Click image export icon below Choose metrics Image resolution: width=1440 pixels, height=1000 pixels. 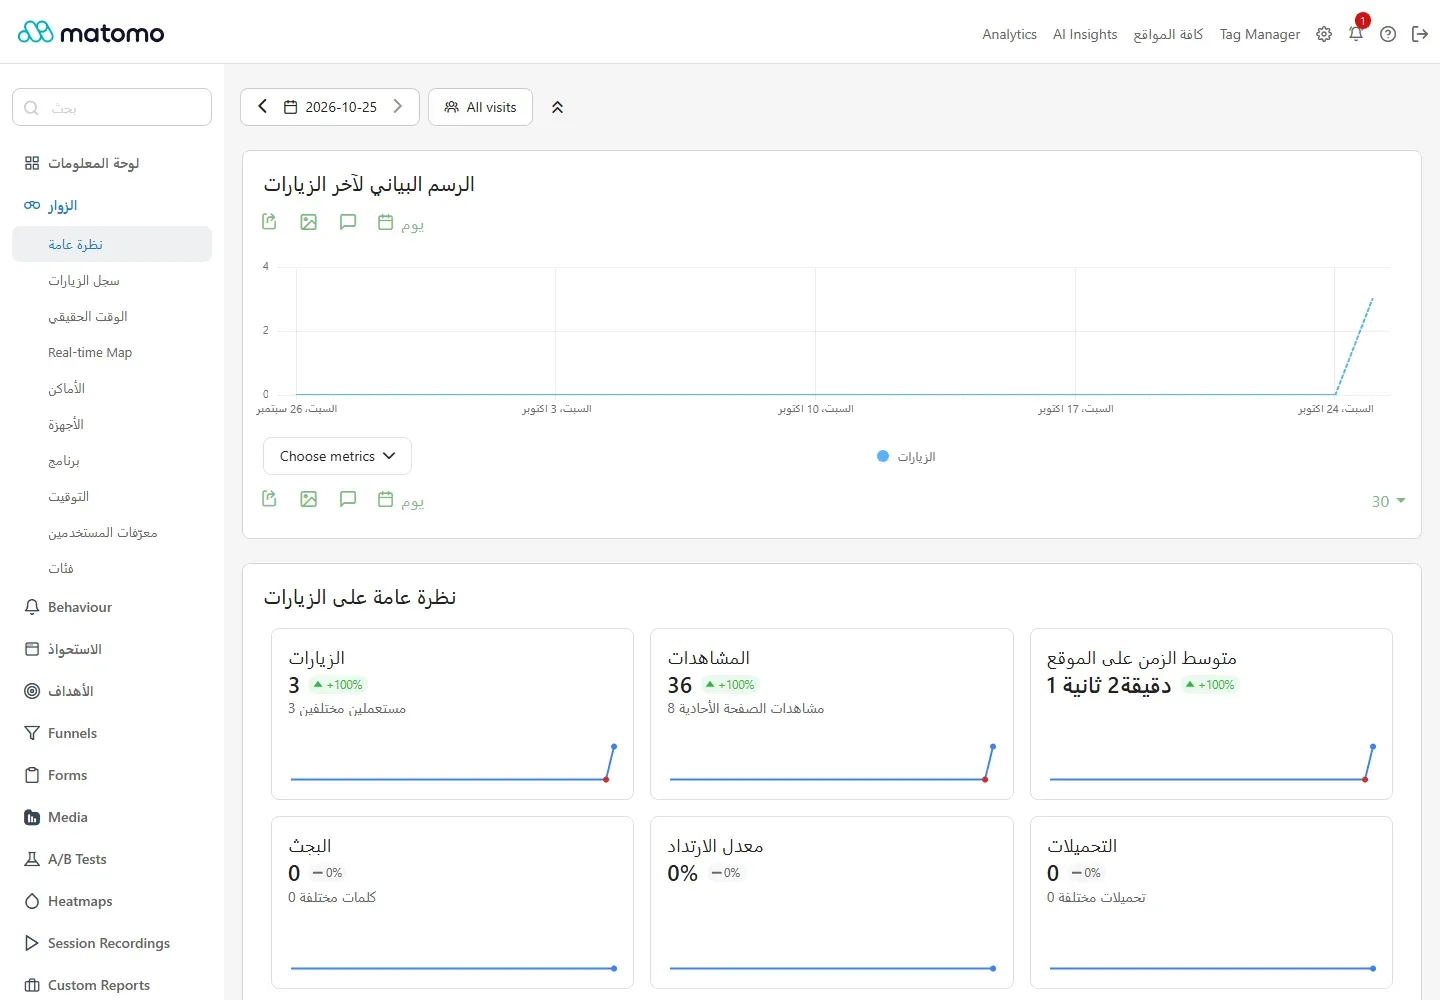308,499
